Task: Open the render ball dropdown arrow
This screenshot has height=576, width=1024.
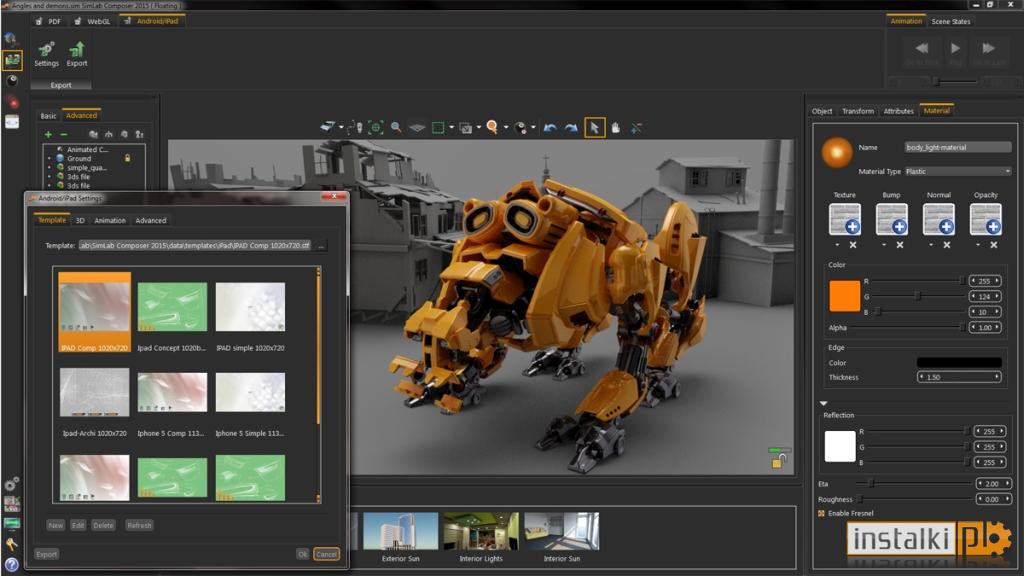Action: click(533, 128)
